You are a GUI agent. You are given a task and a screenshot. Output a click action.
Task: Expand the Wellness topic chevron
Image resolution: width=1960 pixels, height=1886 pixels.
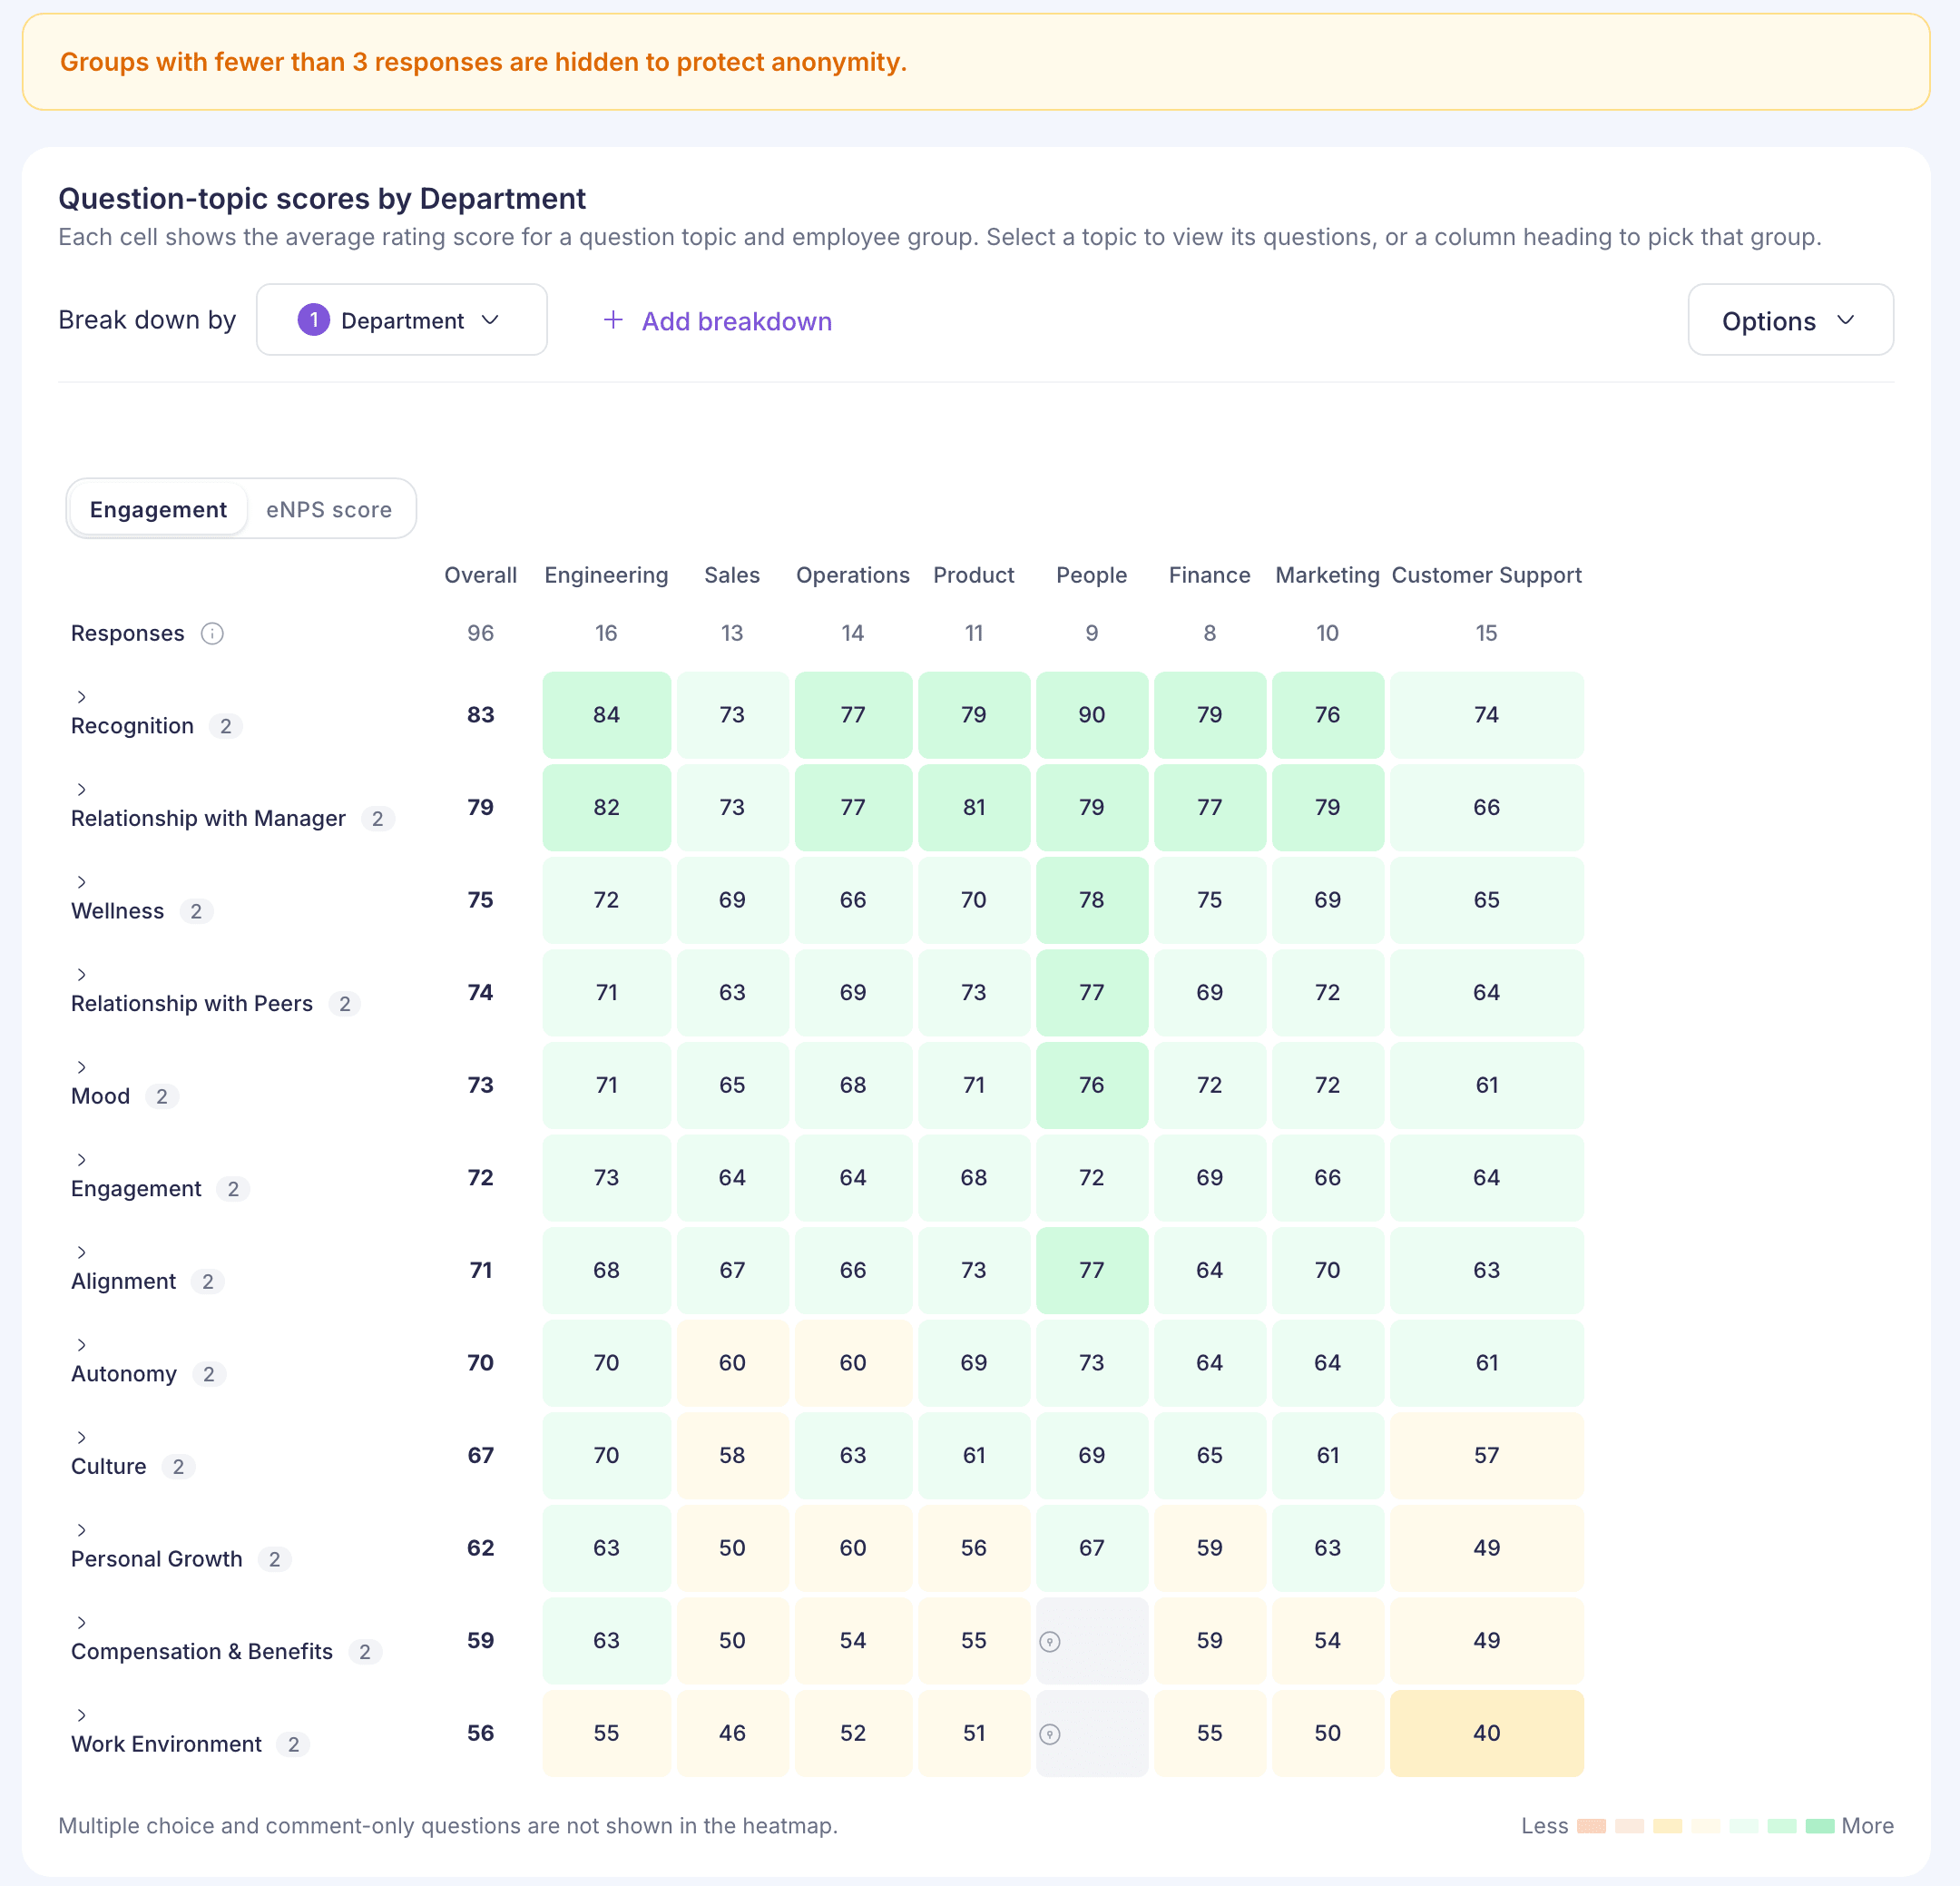(x=82, y=882)
